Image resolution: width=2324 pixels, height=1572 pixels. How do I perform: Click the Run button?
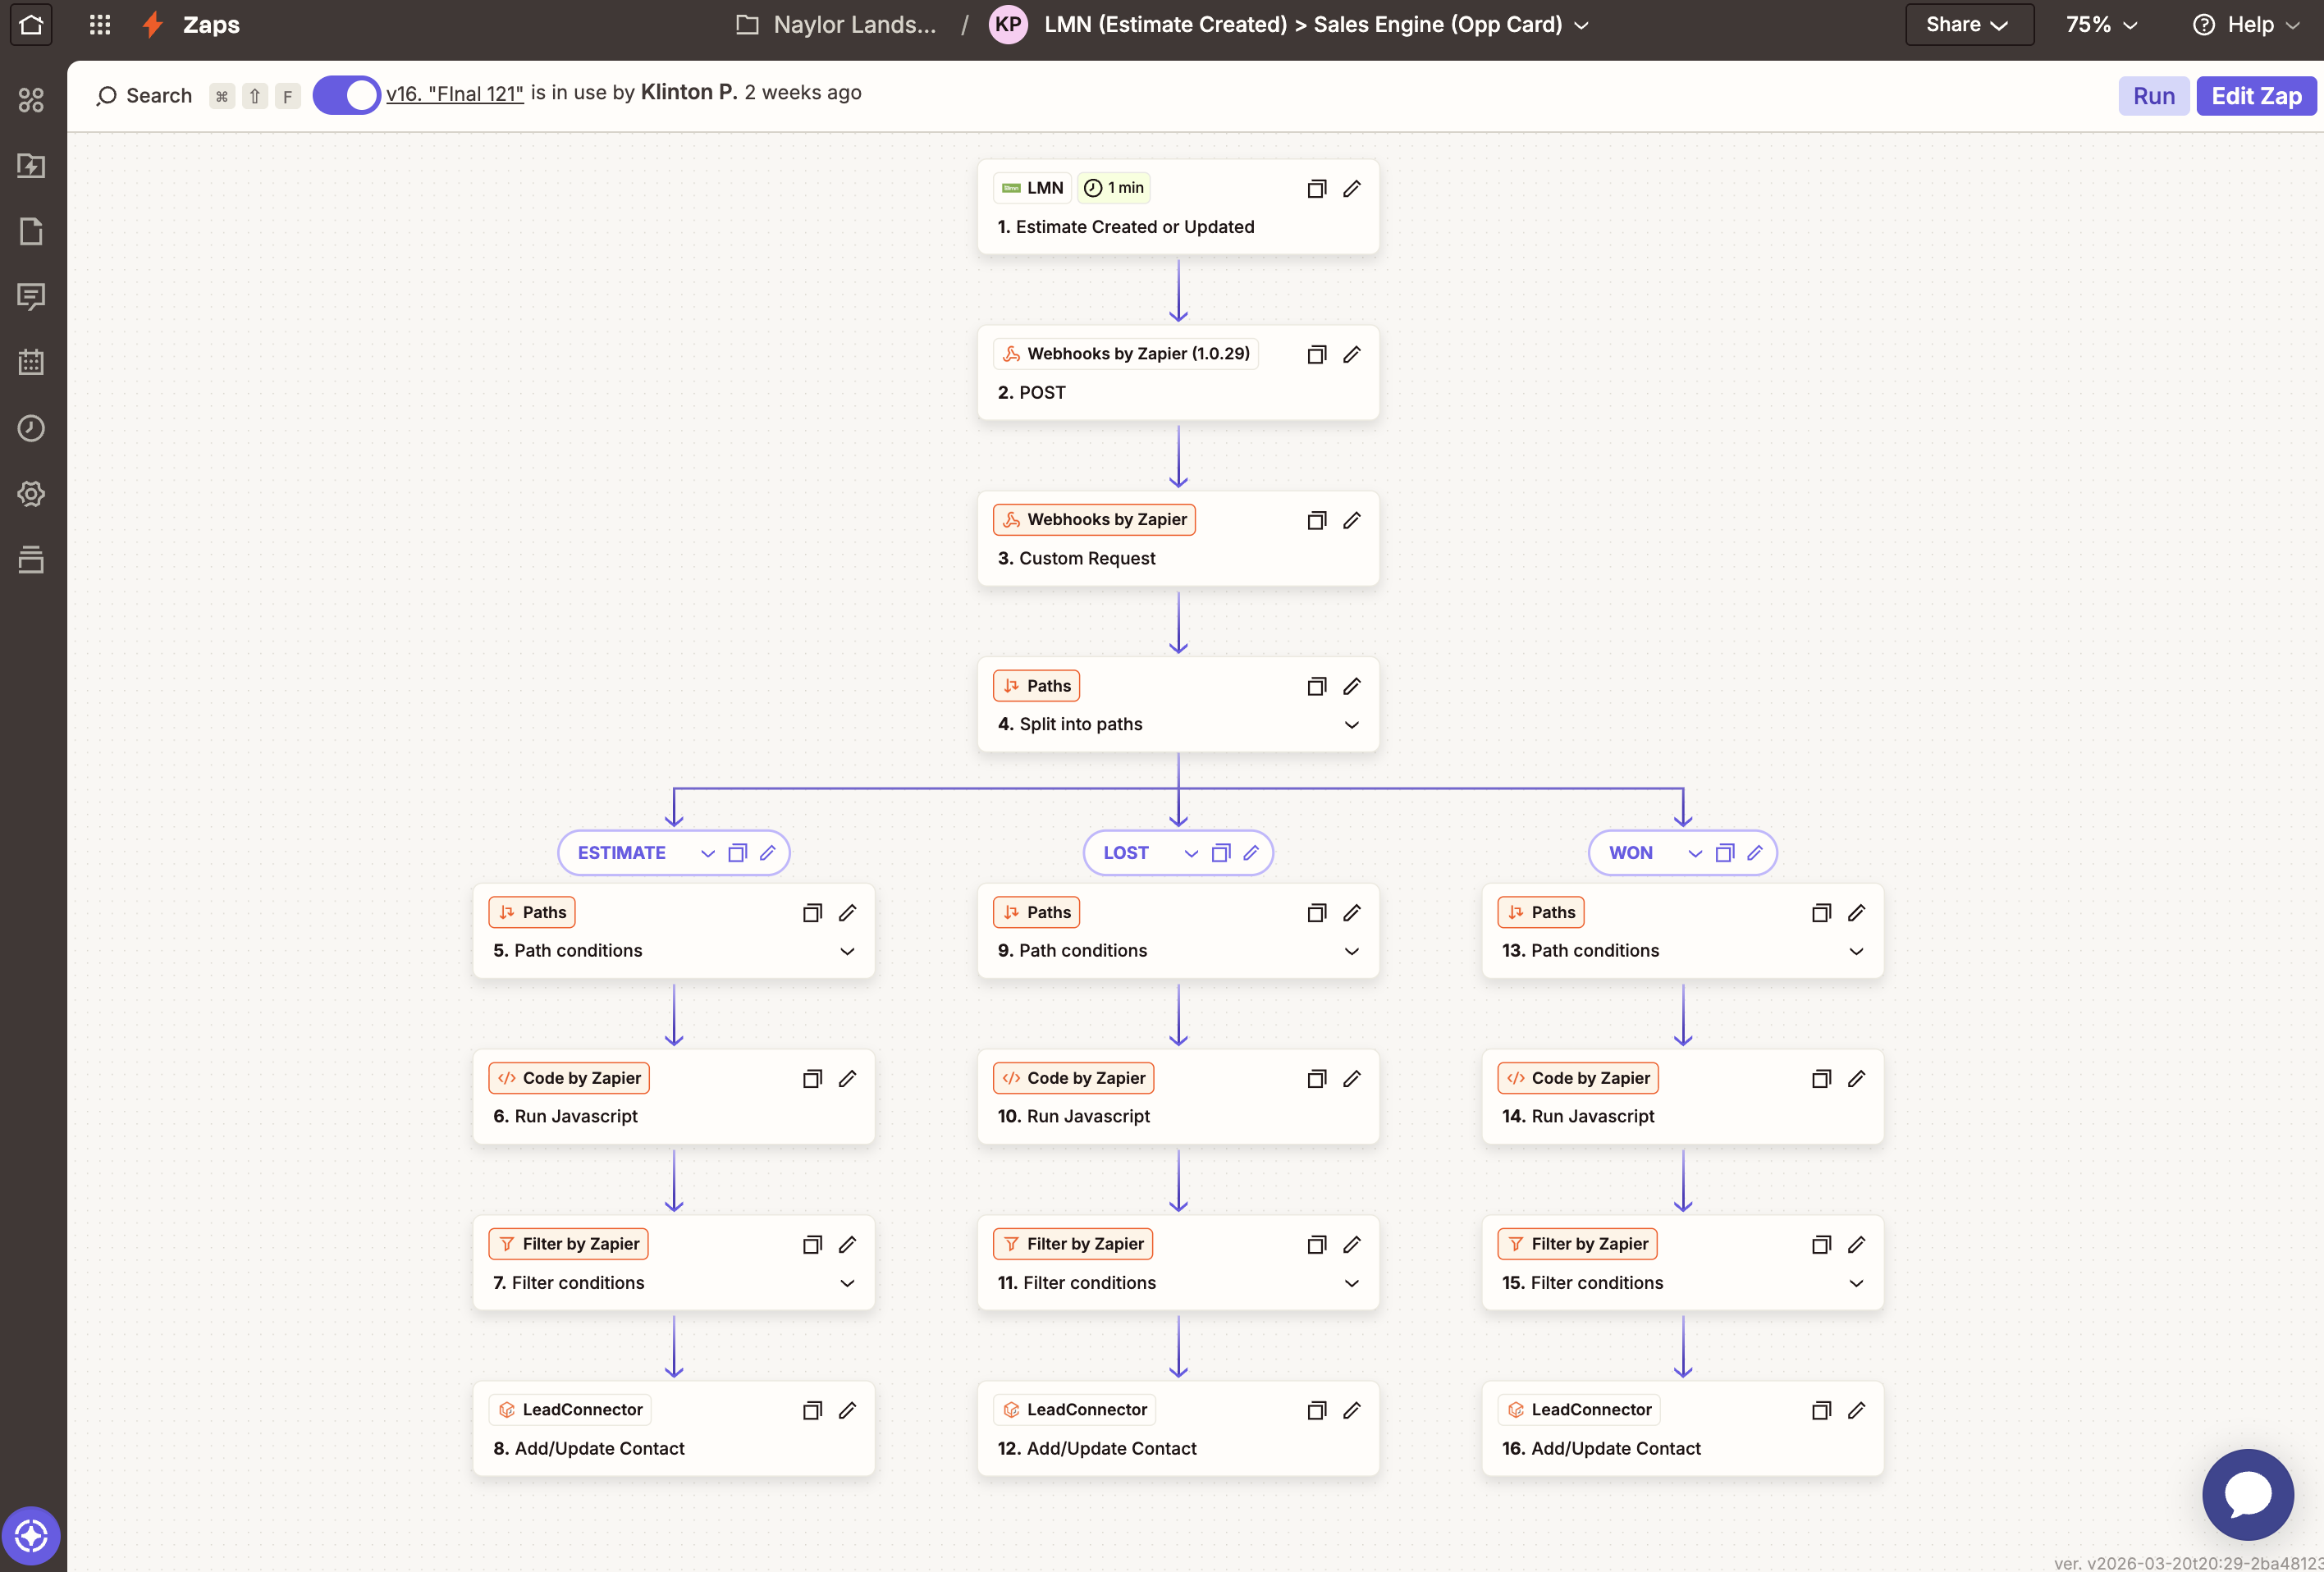[2153, 96]
